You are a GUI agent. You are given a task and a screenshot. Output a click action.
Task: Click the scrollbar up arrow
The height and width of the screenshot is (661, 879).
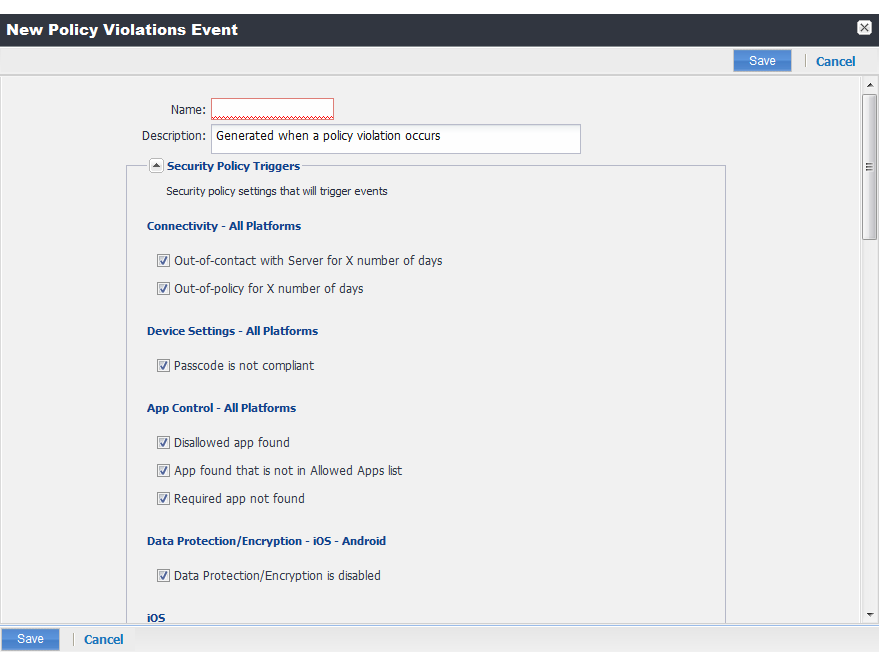pos(869,84)
